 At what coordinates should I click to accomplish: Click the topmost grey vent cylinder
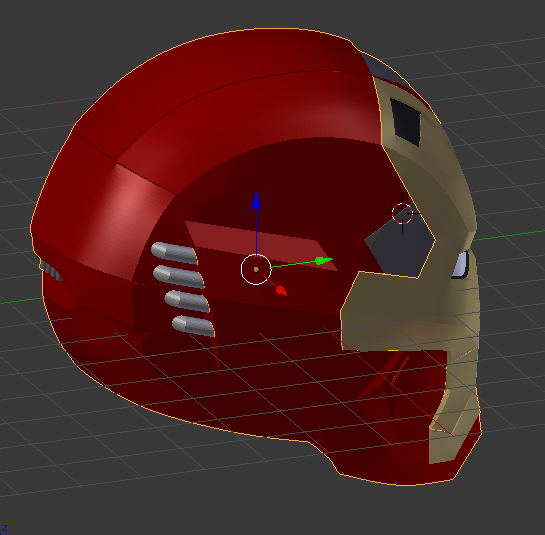(174, 253)
